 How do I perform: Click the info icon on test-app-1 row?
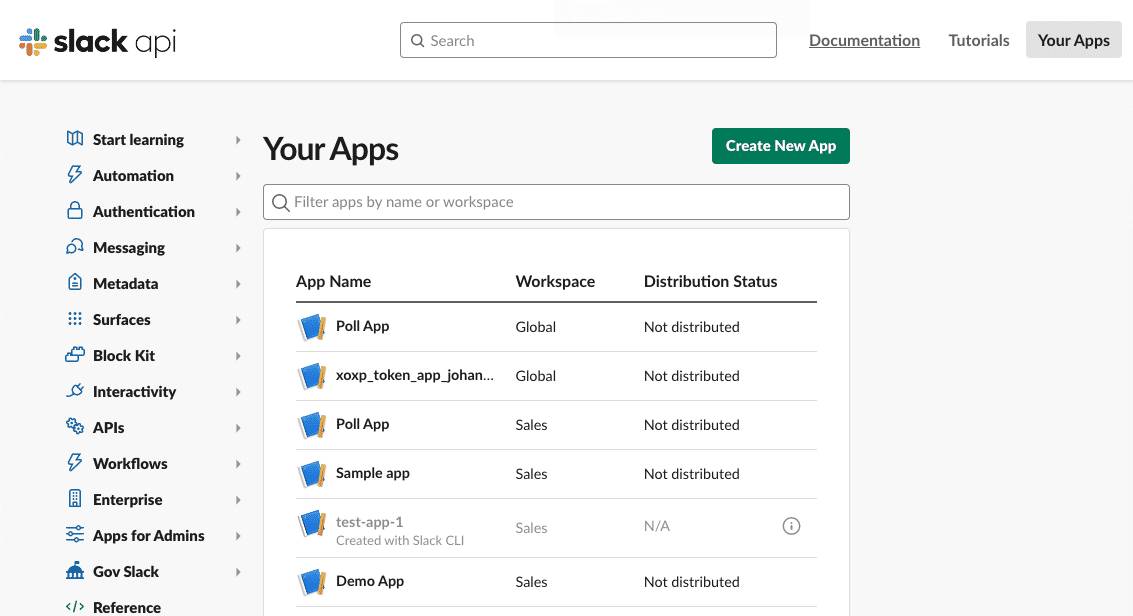point(791,526)
